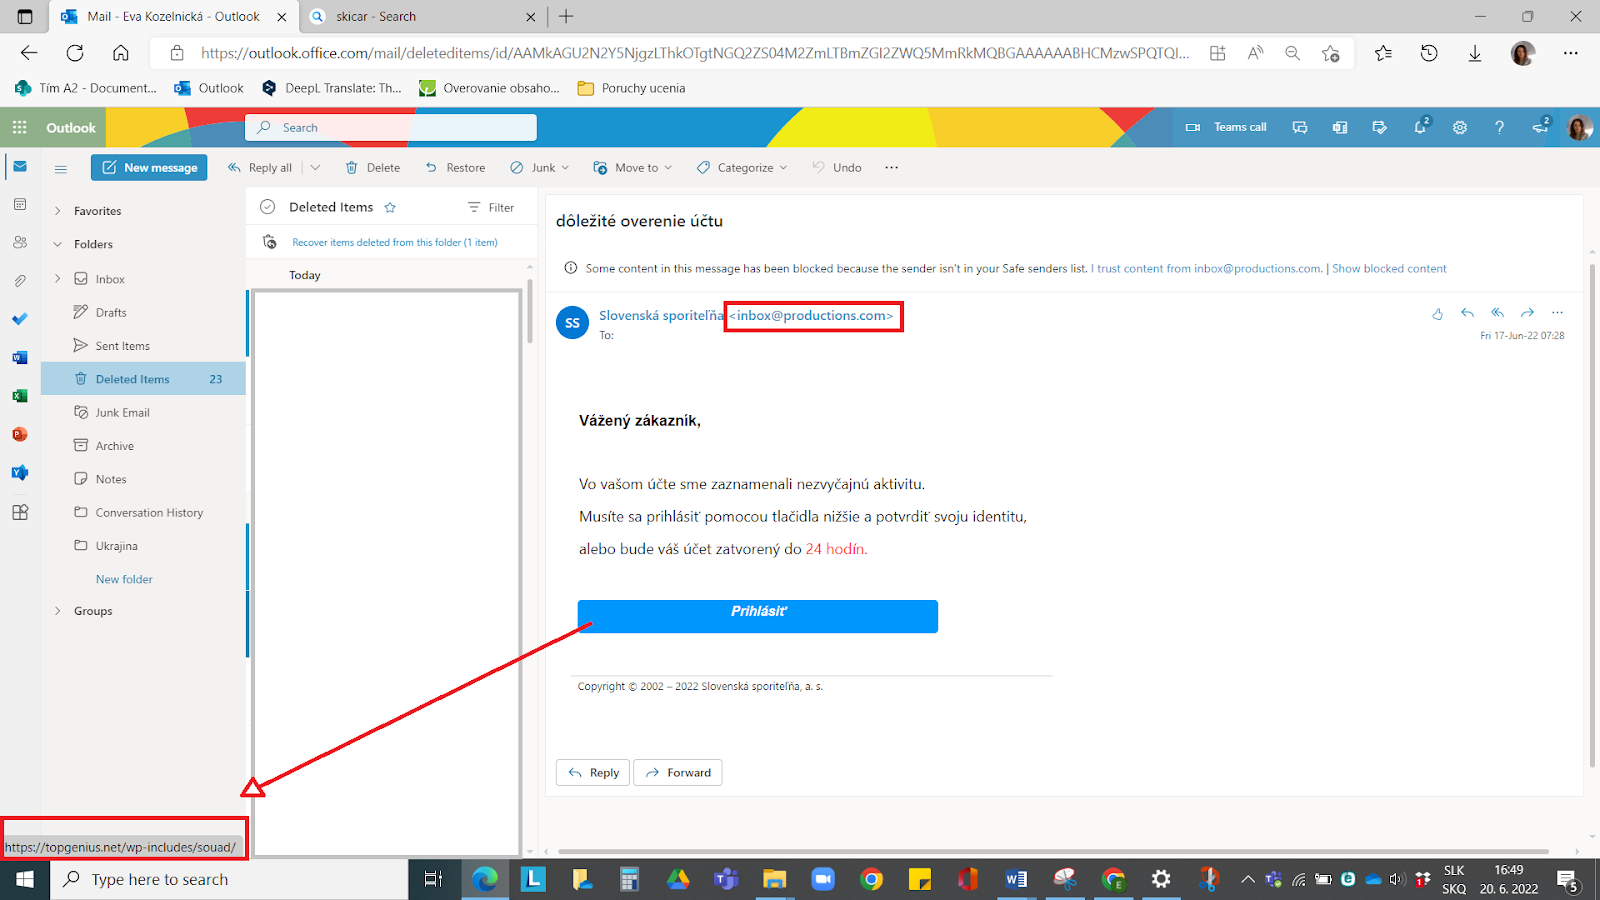This screenshot has width=1600, height=900.
Task: Open the Filter menu
Action: [x=490, y=207]
